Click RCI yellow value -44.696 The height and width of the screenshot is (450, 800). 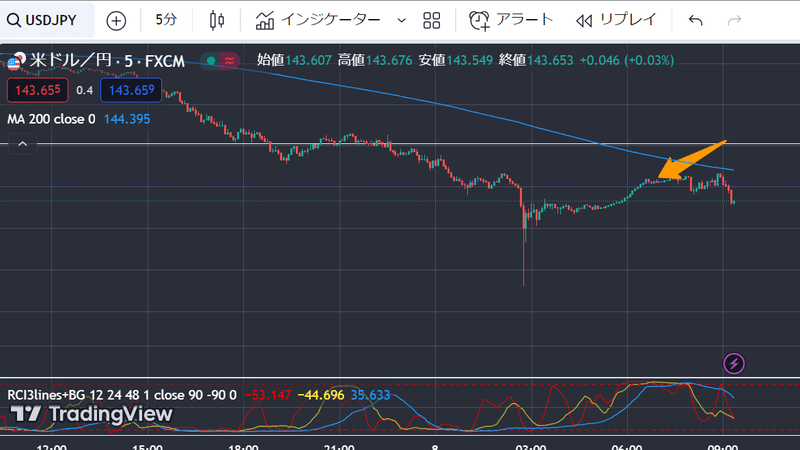[x=321, y=395]
